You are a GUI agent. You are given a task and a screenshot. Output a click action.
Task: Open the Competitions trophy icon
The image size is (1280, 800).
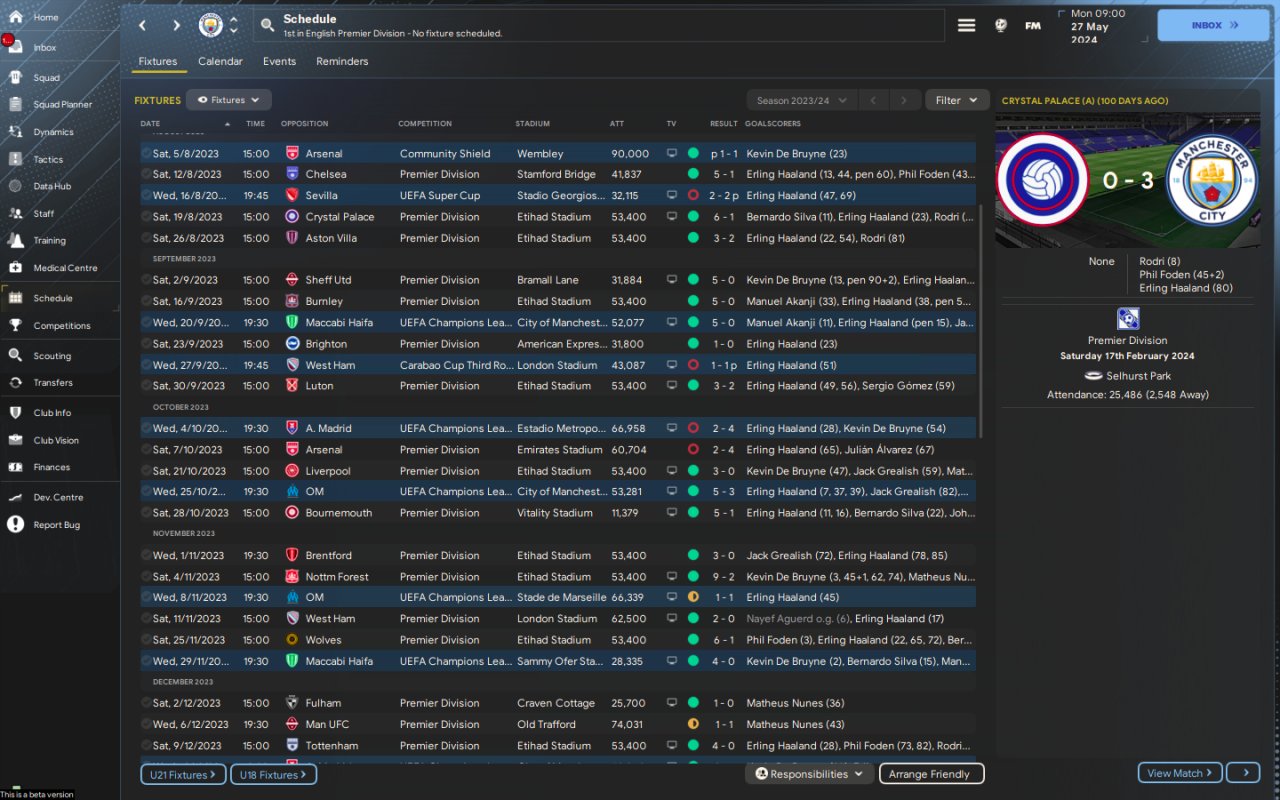(x=16, y=325)
